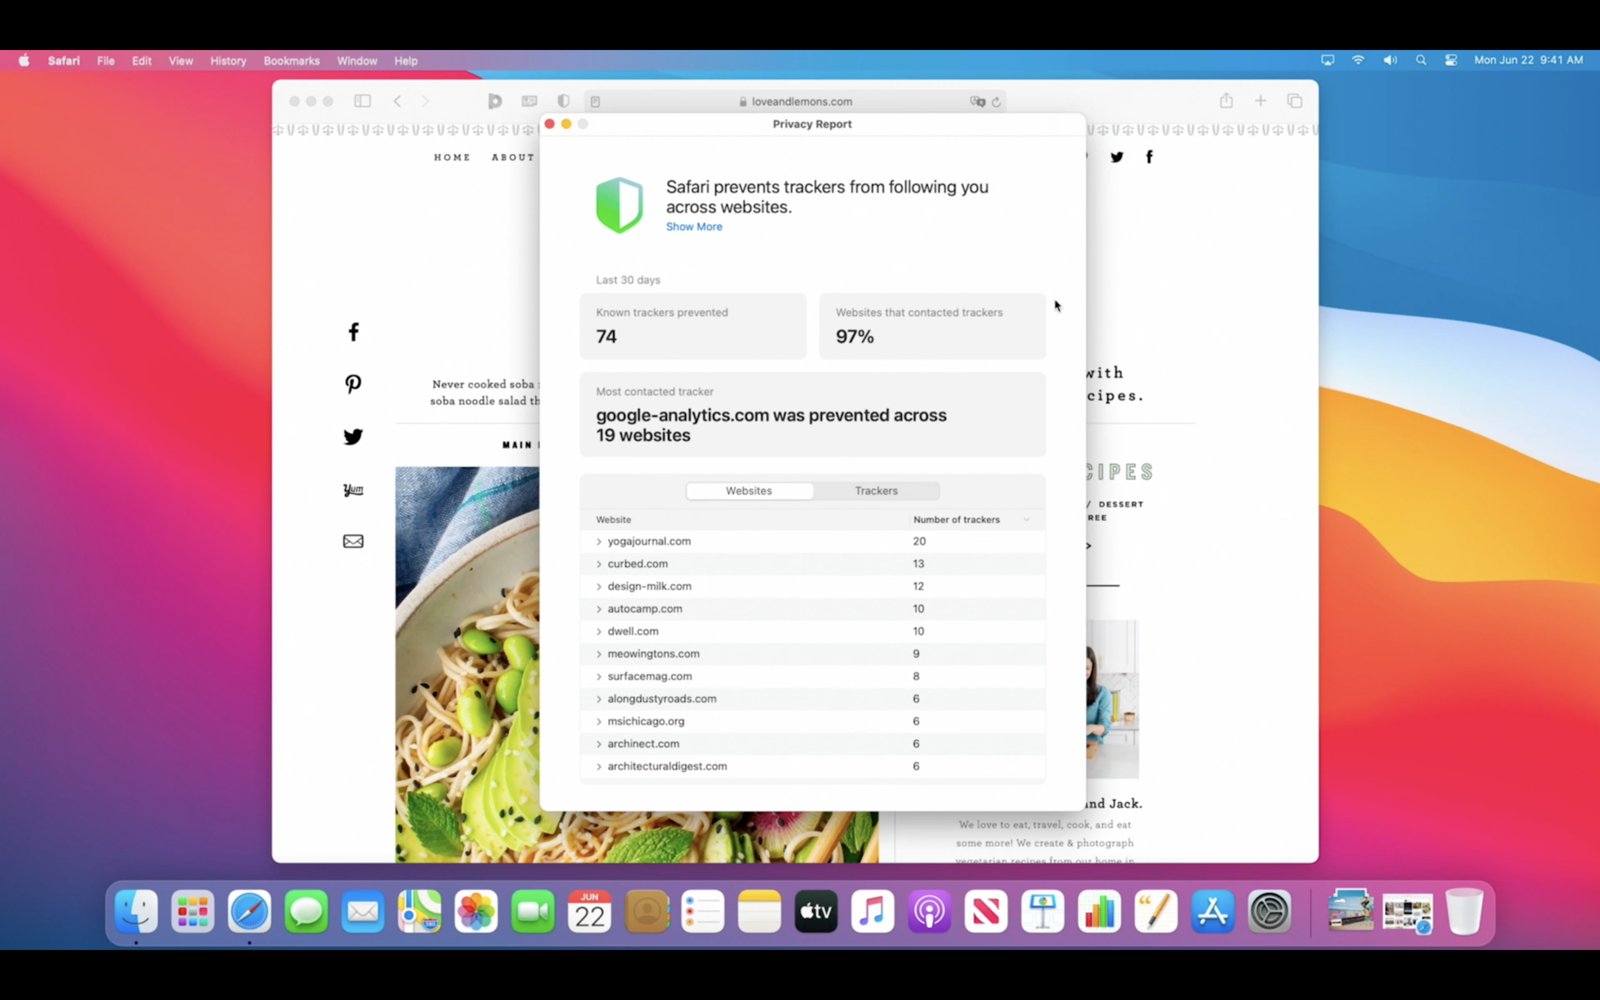The width and height of the screenshot is (1600, 1000).
Task: Open Apple TV from the Dock
Action: click(x=816, y=911)
